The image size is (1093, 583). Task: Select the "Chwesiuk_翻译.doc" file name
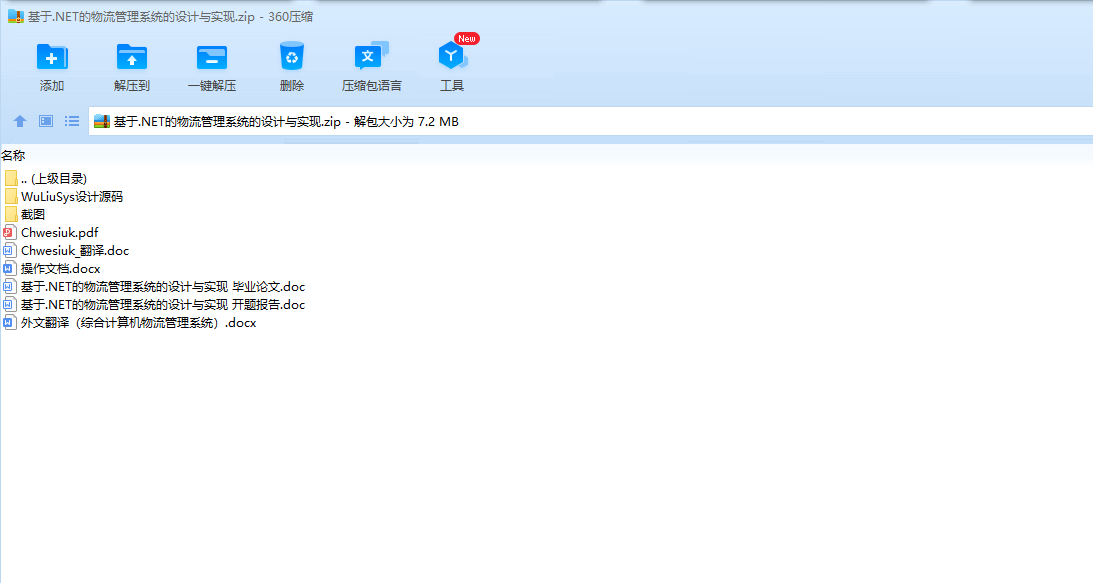tap(75, 251)
